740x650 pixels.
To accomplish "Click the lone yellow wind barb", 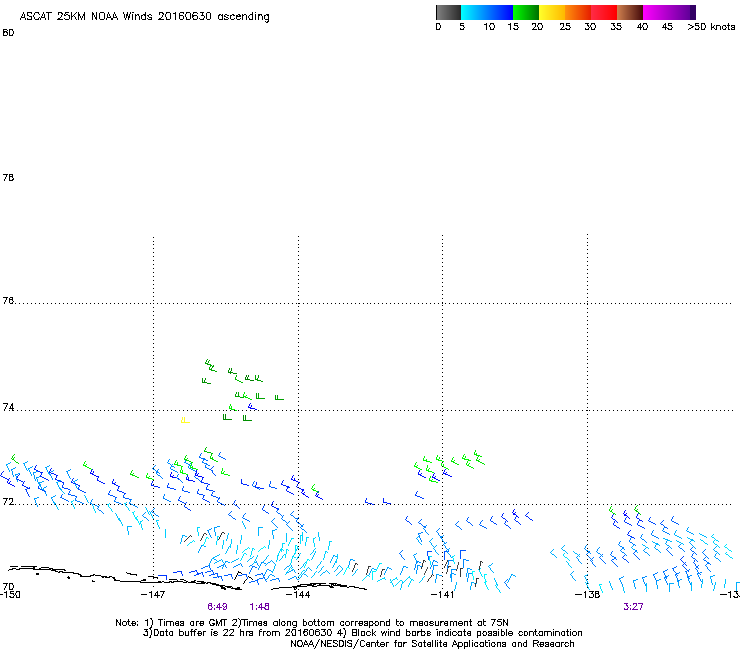I will click(x=185, y=420).
